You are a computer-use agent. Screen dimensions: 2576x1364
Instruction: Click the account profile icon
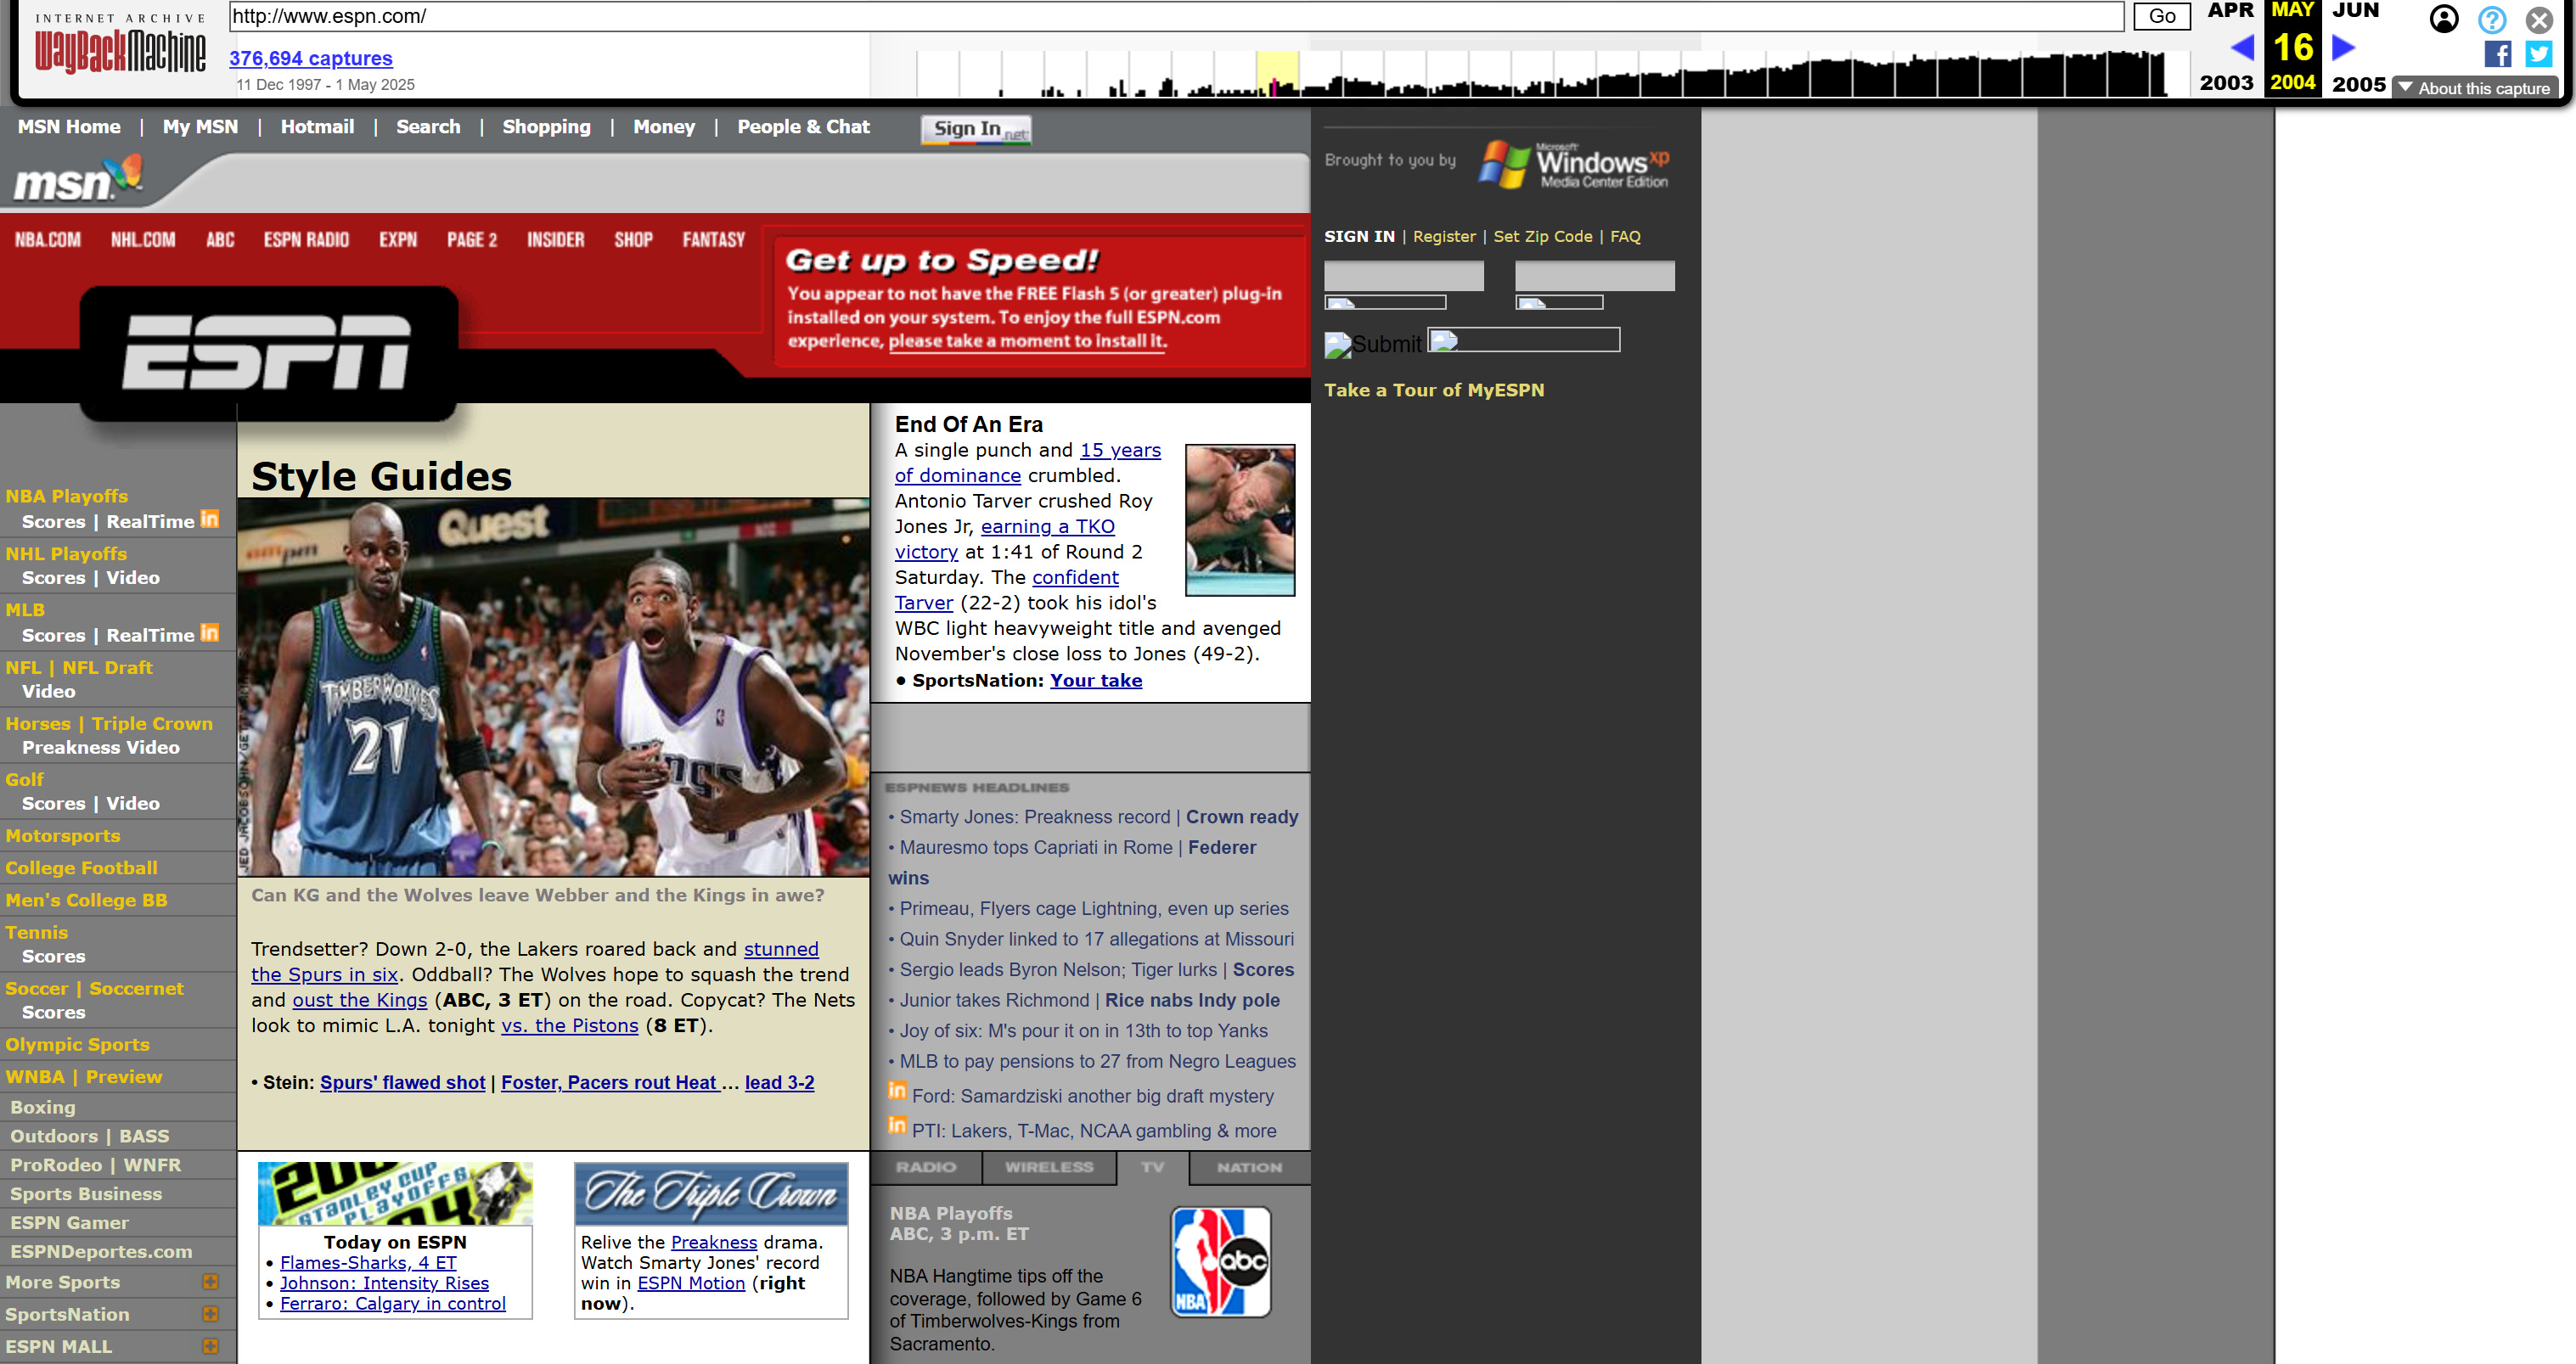(x=2444, y=20)
